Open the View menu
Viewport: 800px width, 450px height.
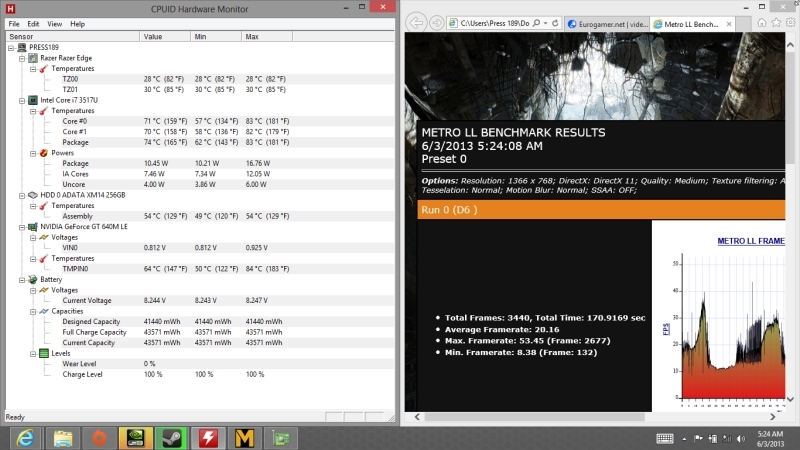coord(55,24)
